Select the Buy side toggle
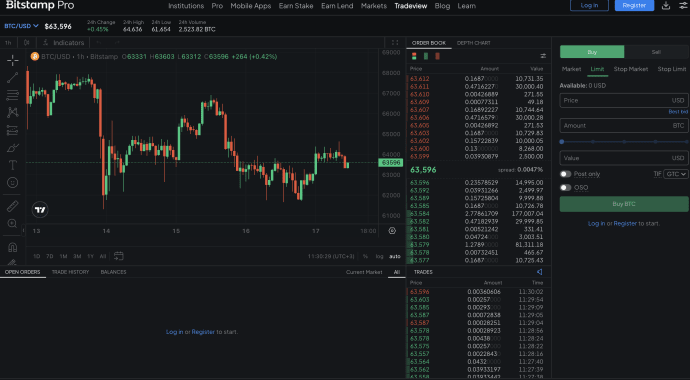This screenshot has height=380, width=690. coord(592,52)
